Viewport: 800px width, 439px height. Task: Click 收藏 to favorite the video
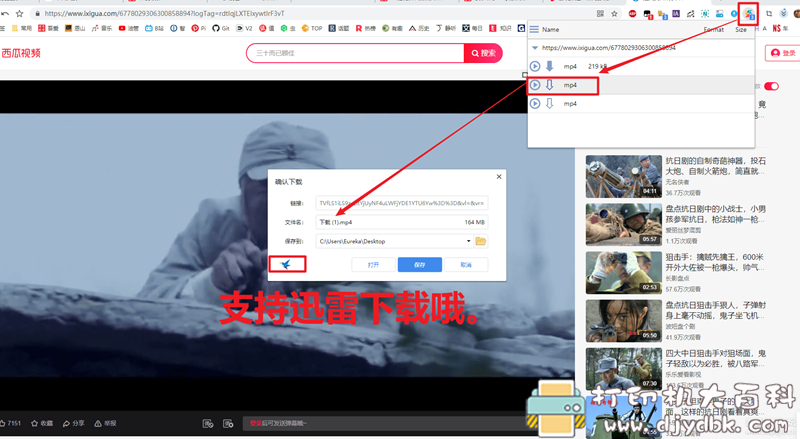coord(42,423)
